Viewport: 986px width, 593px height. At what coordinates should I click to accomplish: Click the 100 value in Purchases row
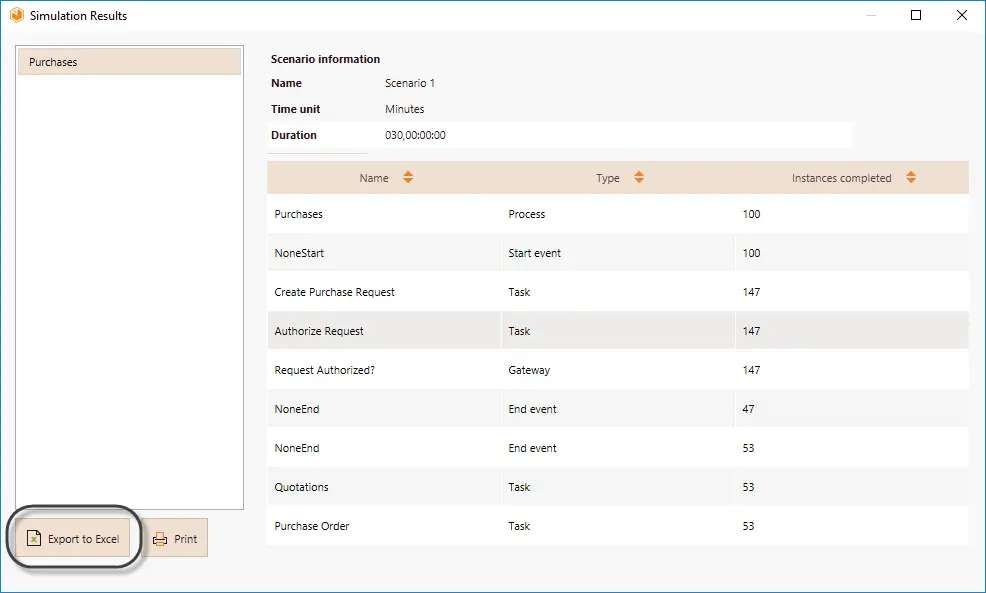(751, 214)
